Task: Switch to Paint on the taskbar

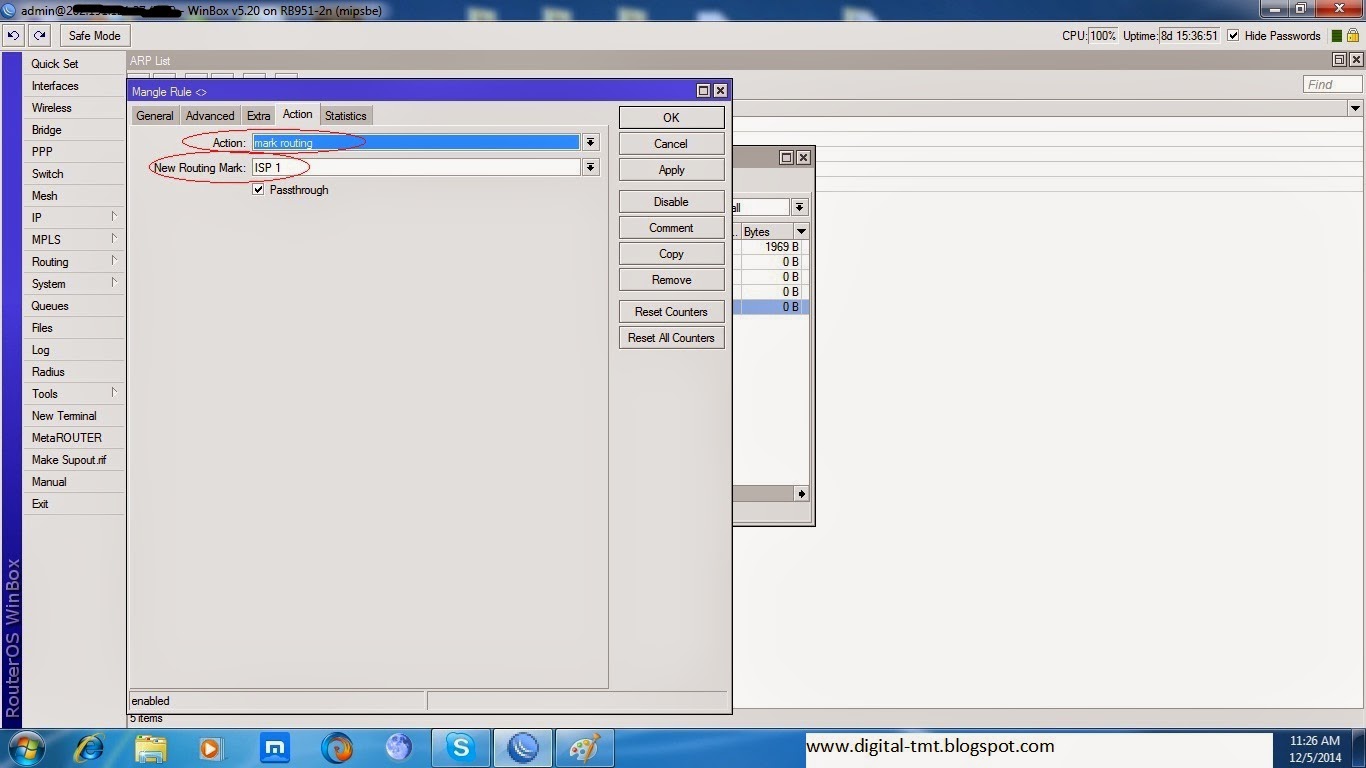Action: [x=585, y=748]
